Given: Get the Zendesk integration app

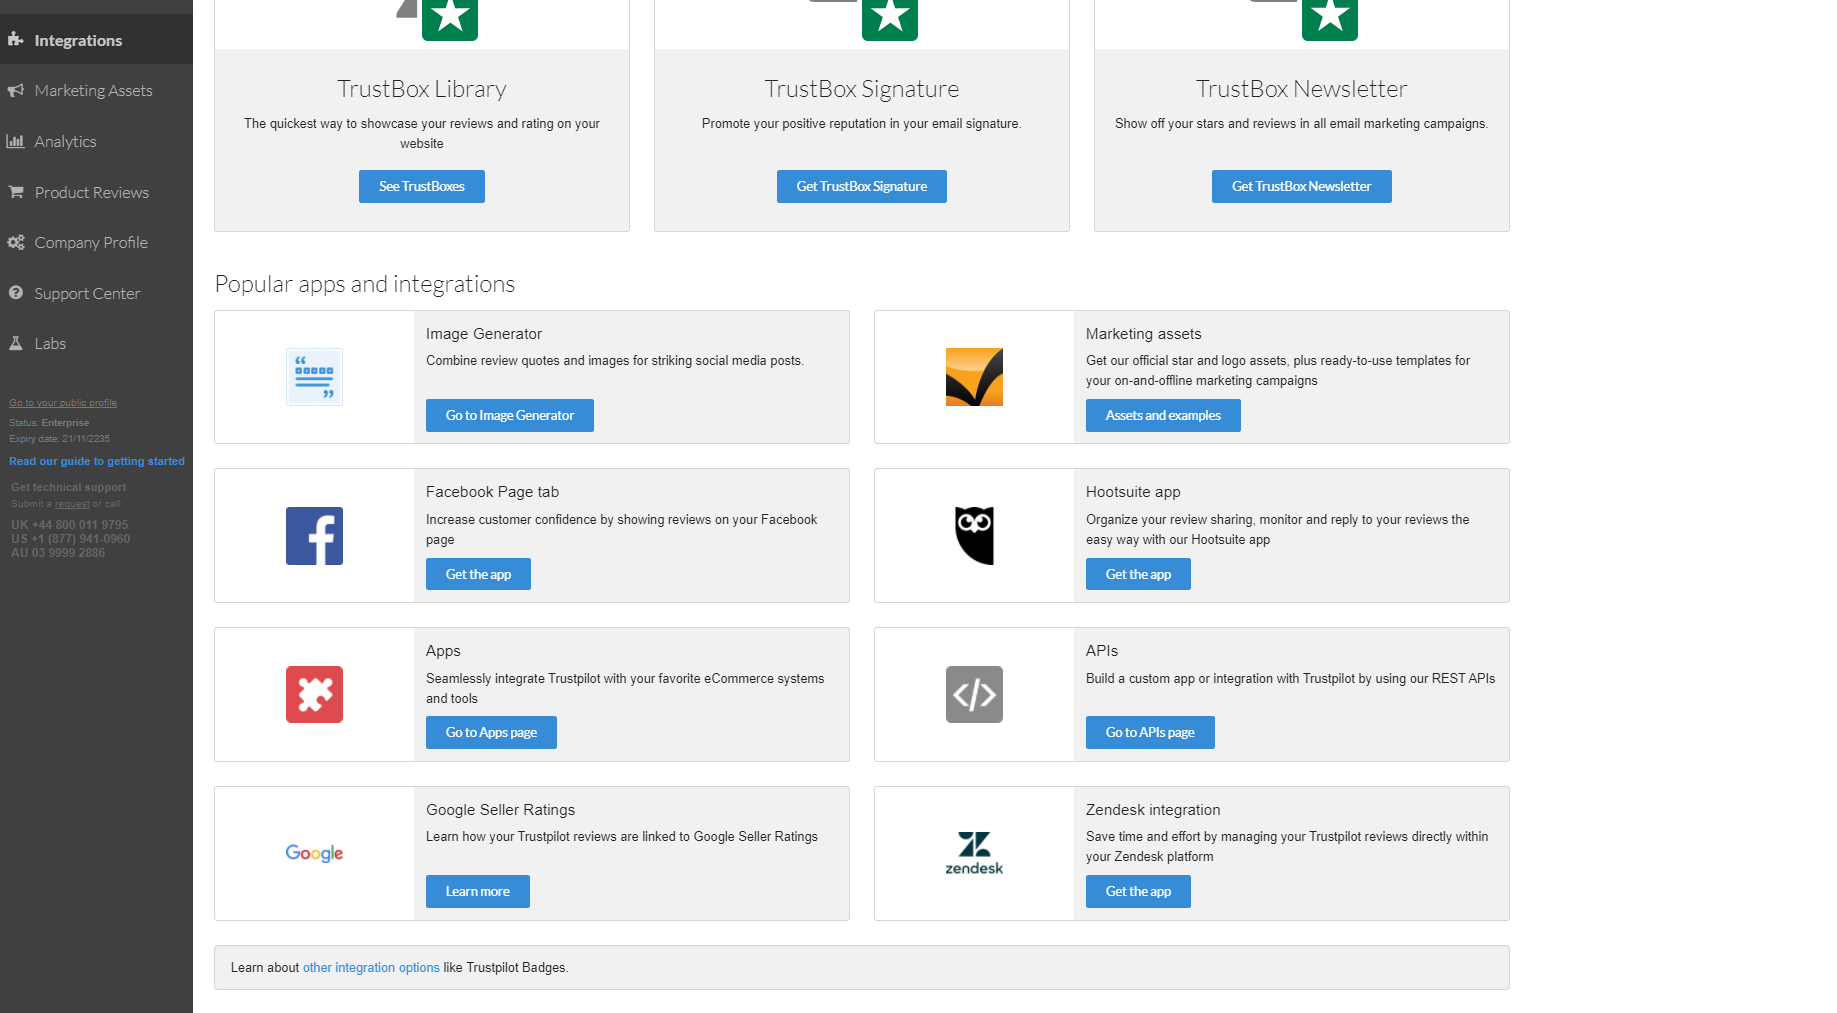Looking at the screenshot, I should [1138, 891].
